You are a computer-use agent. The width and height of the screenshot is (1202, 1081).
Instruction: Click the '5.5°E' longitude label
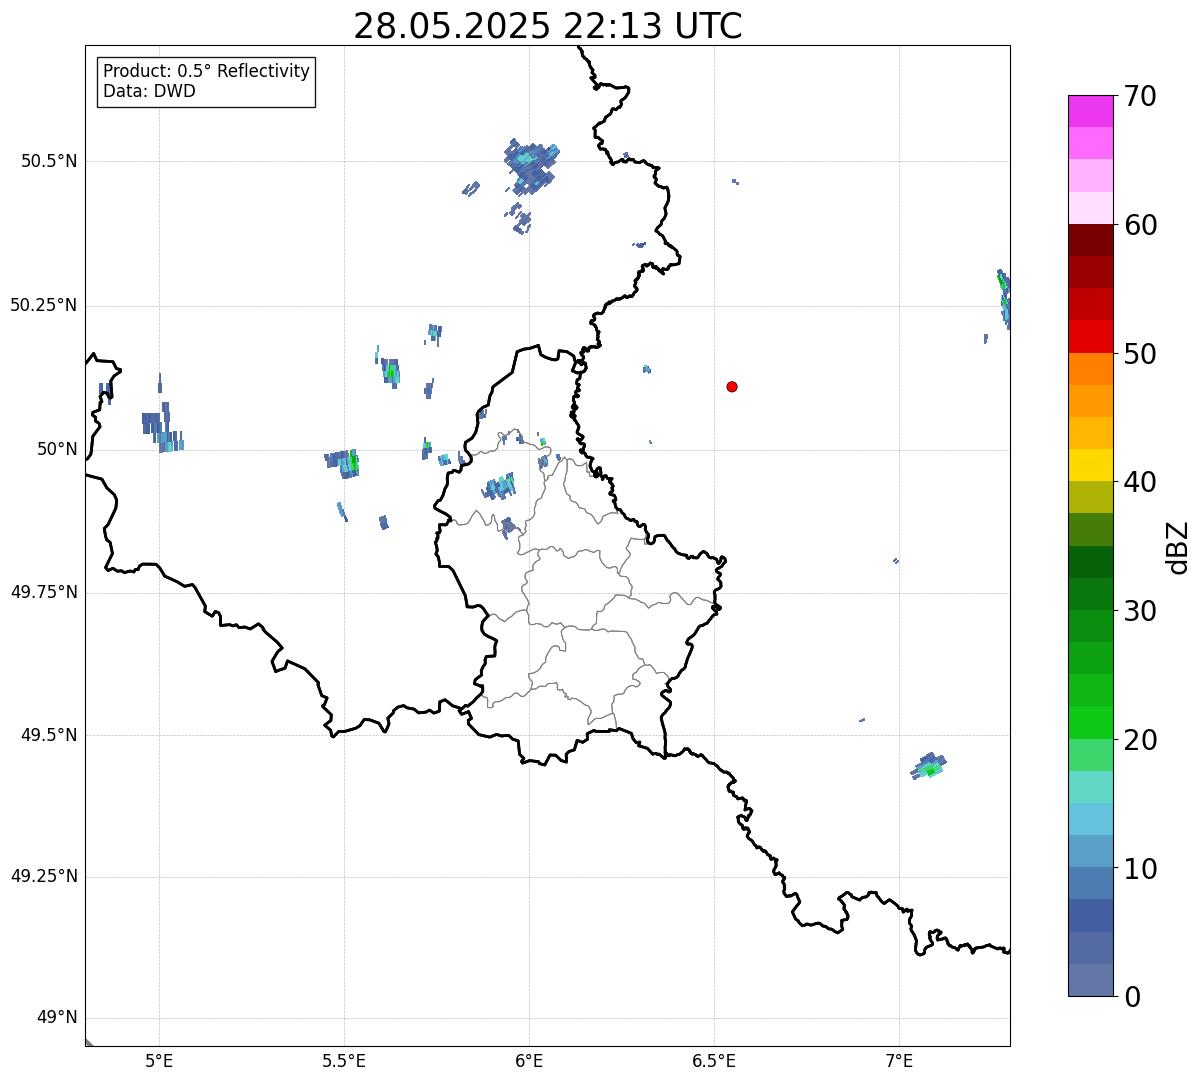pyautogui.click(x=344, y=1061)
